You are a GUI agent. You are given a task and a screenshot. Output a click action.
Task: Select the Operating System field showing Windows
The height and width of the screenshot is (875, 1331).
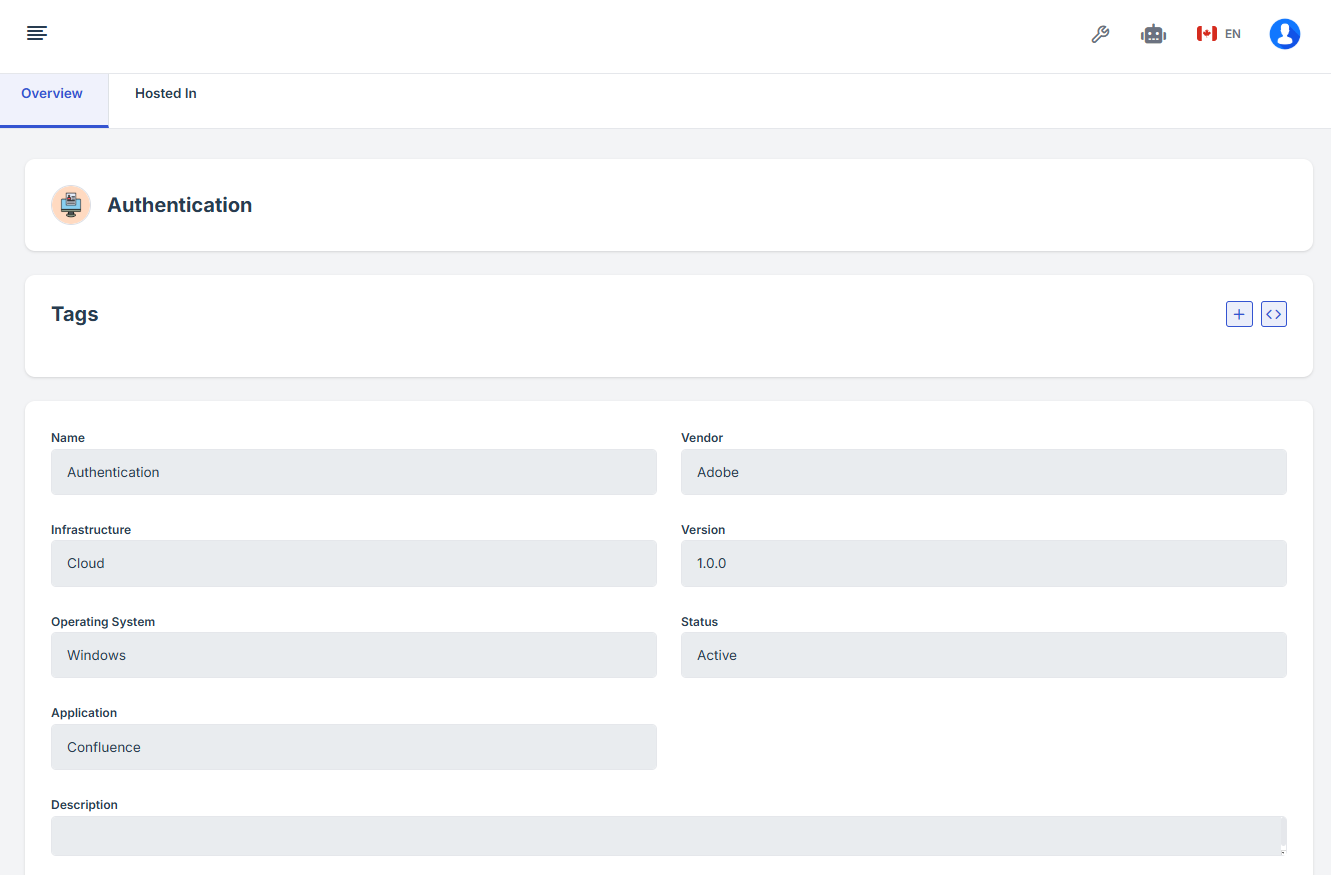click(353, 655)
